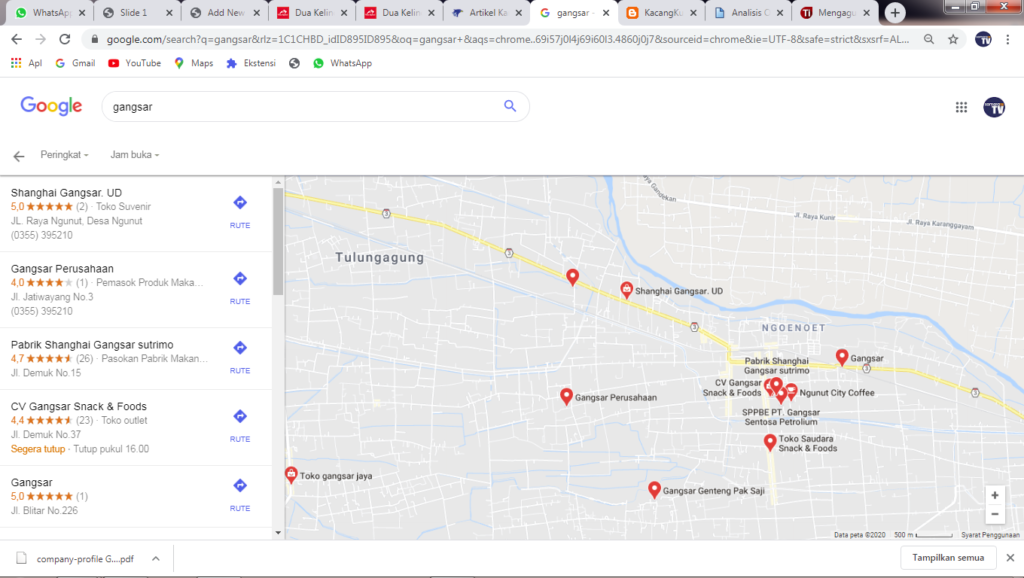Open the Maps bookmark
1024x578 pixels.
[194, 63]
